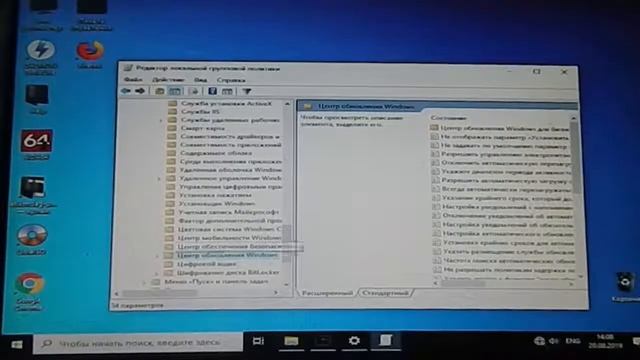The height and width of the screenshot is (360, 640).
Task: Expand 'Шифрование диска BitLocker' node
Action: [x=157, y=273]
